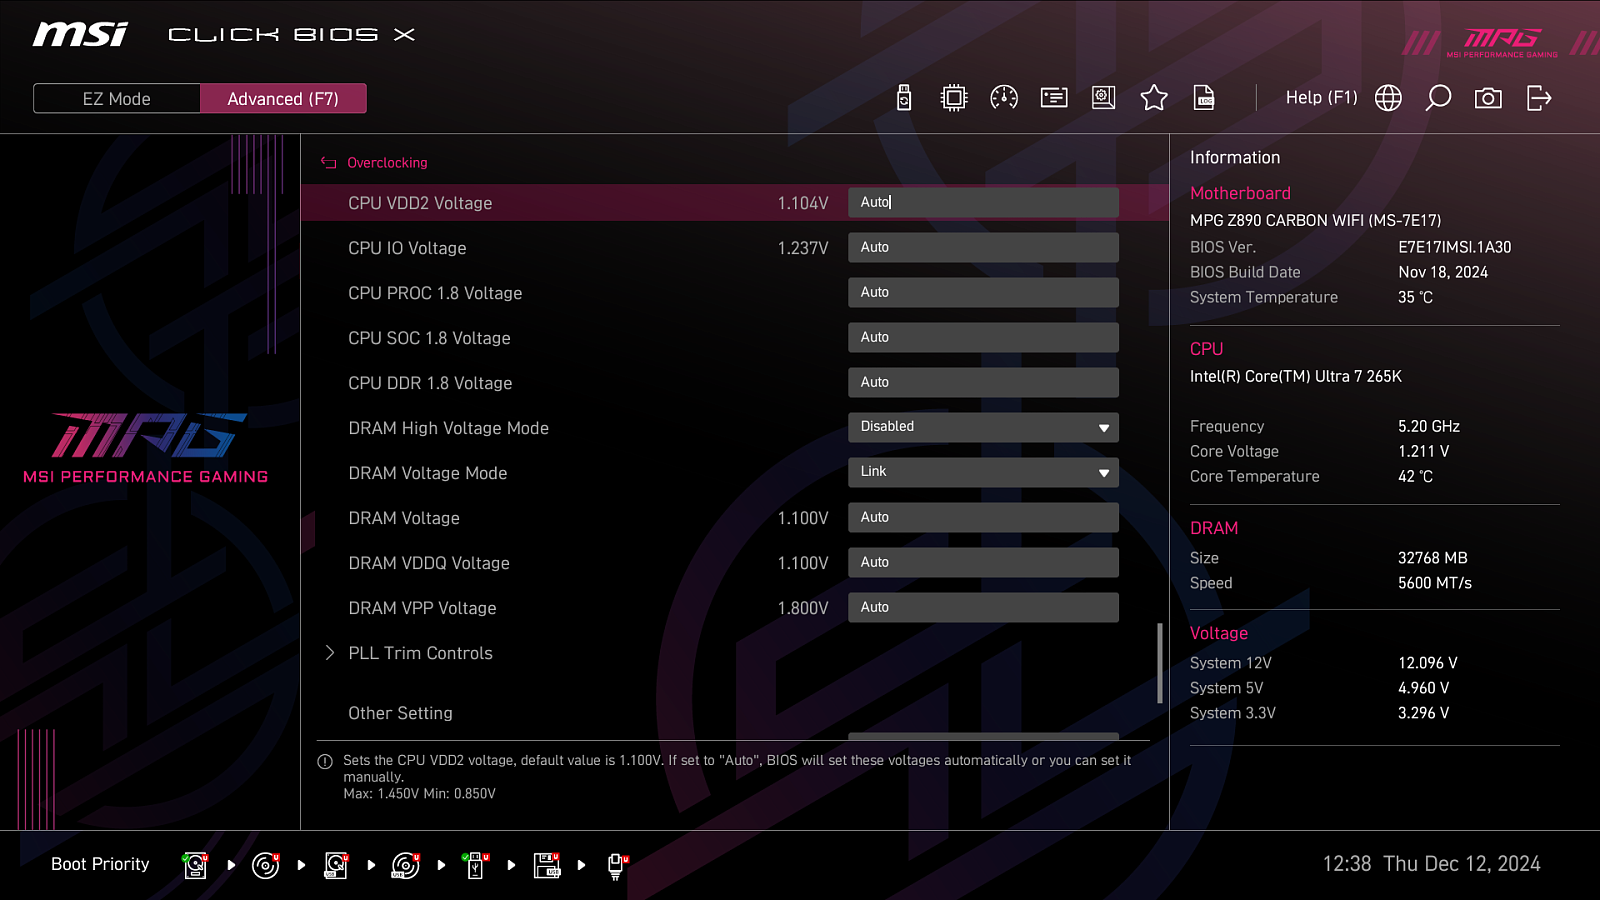Click the Boot Priority label
1600x900 pixels.
pos(100,864)
